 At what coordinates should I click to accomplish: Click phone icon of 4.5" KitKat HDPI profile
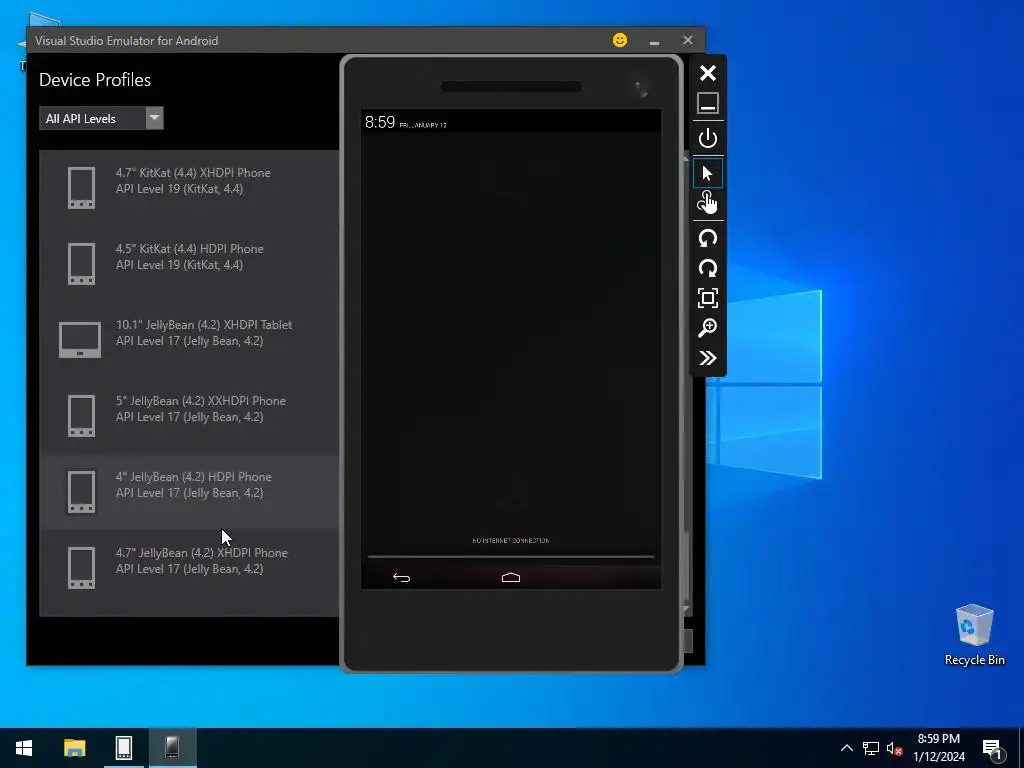click(82, 264)
